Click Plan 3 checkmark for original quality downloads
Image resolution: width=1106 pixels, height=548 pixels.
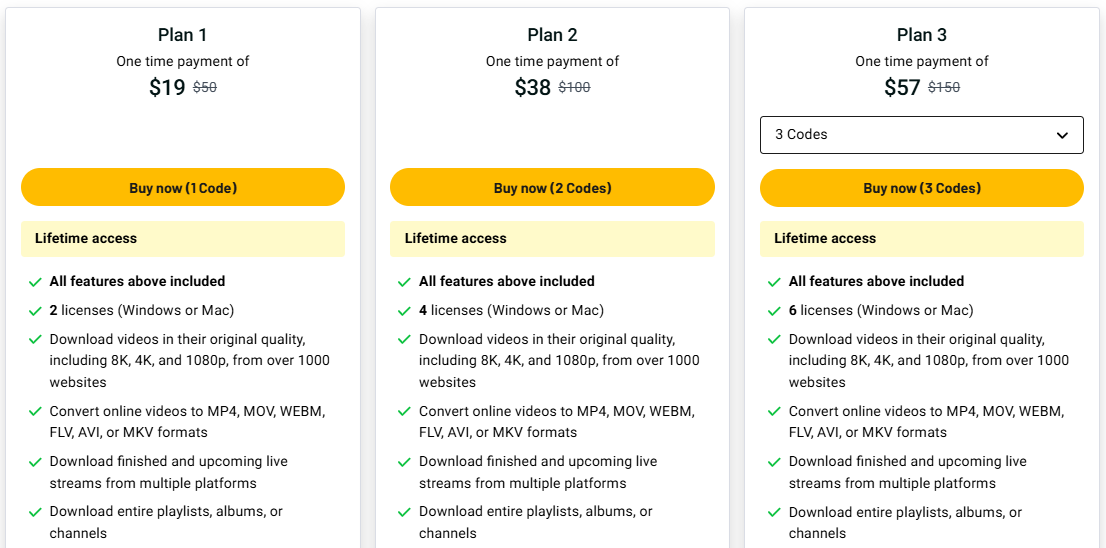(x=774, y=340)
